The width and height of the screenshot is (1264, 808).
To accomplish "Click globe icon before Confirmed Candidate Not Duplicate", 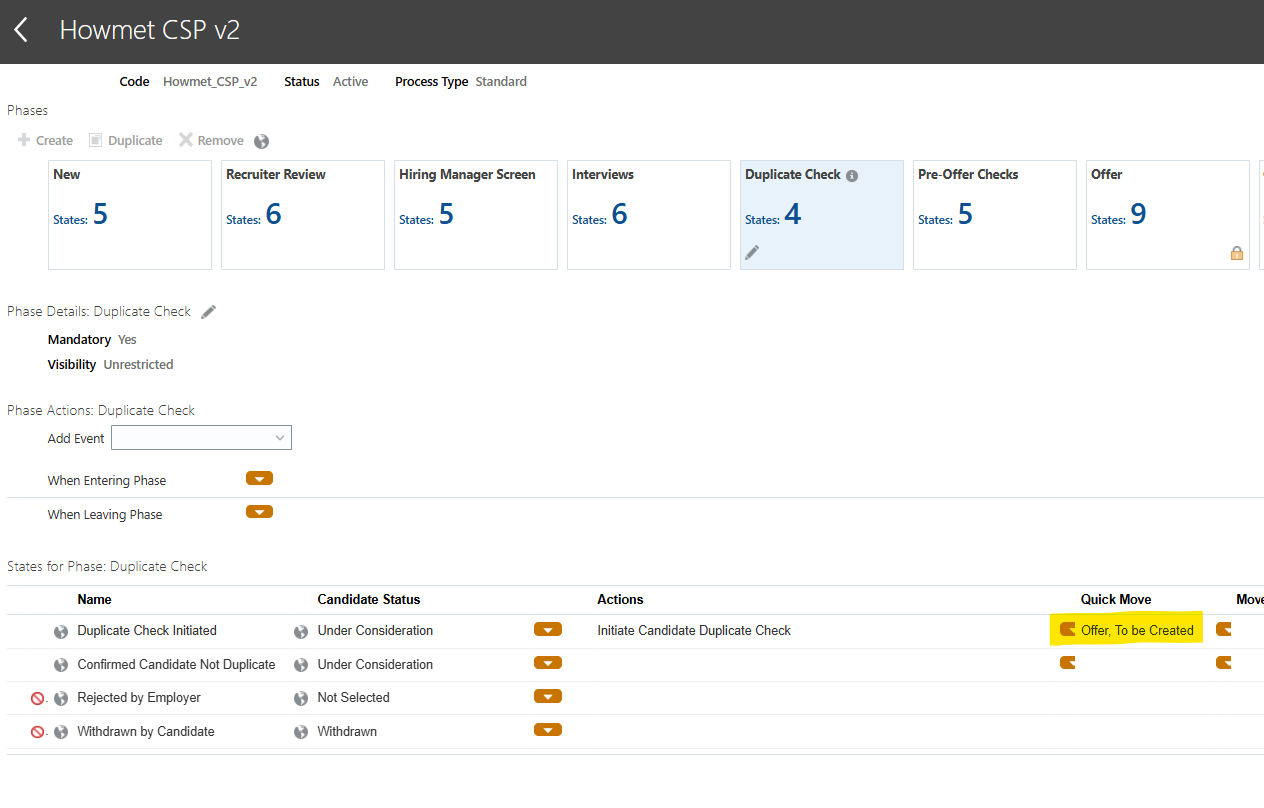I will [61, 665].
